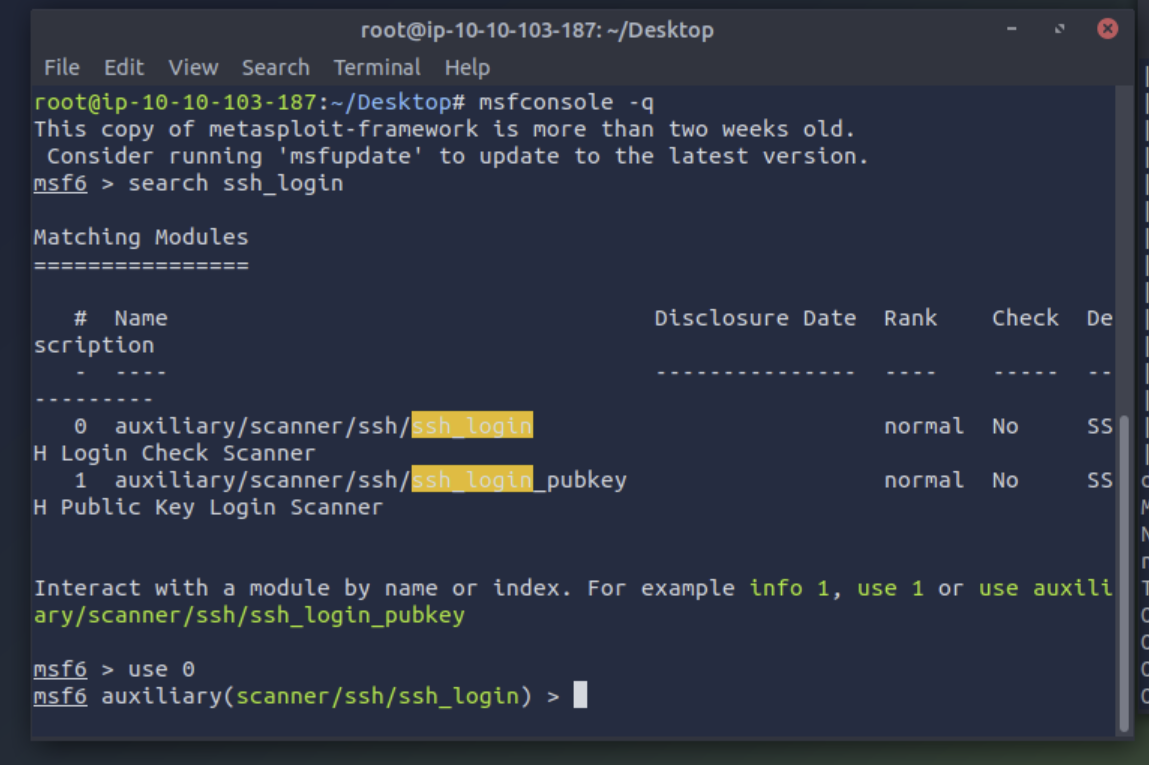Open the Edit menu
The width and height of the screenshot is (1149, 765).
tap(123, 67)
